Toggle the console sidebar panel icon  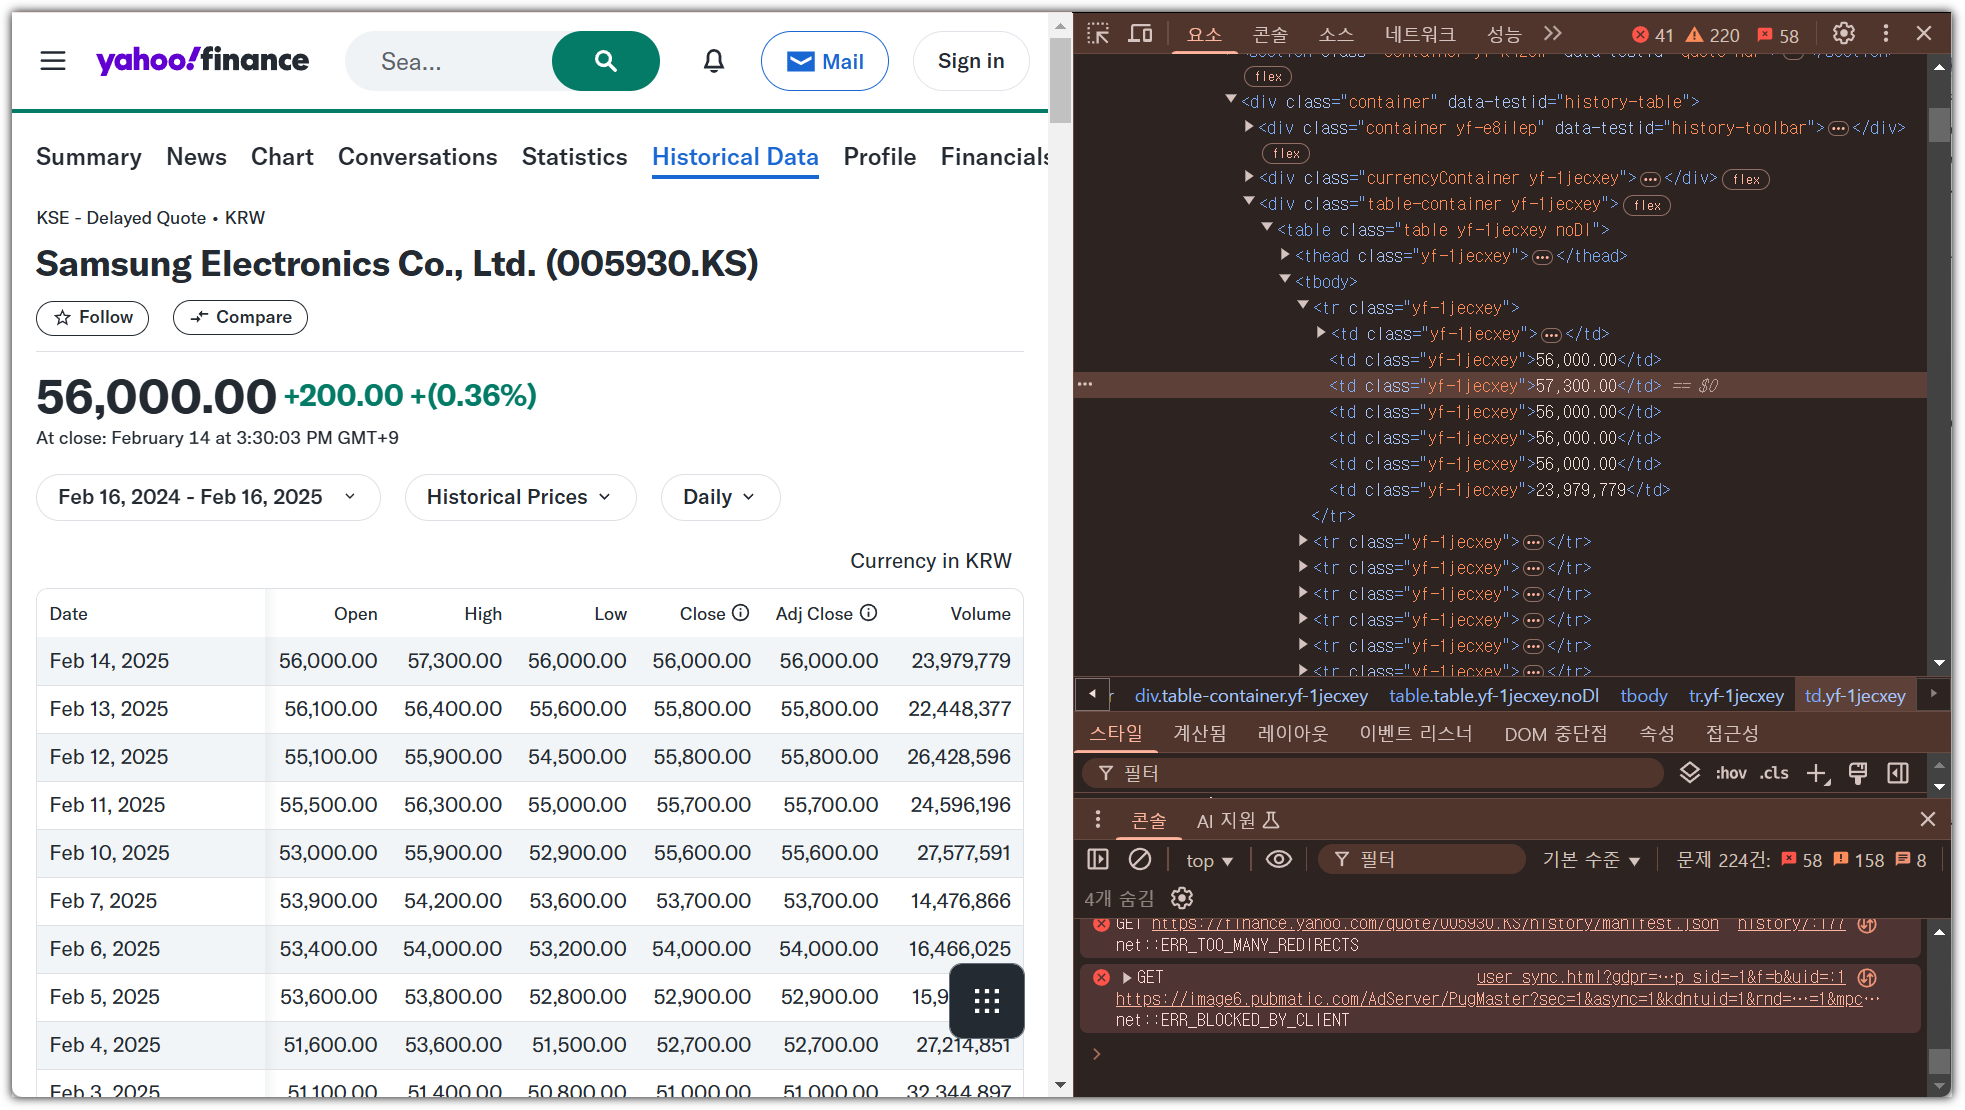click(1098, 860)
